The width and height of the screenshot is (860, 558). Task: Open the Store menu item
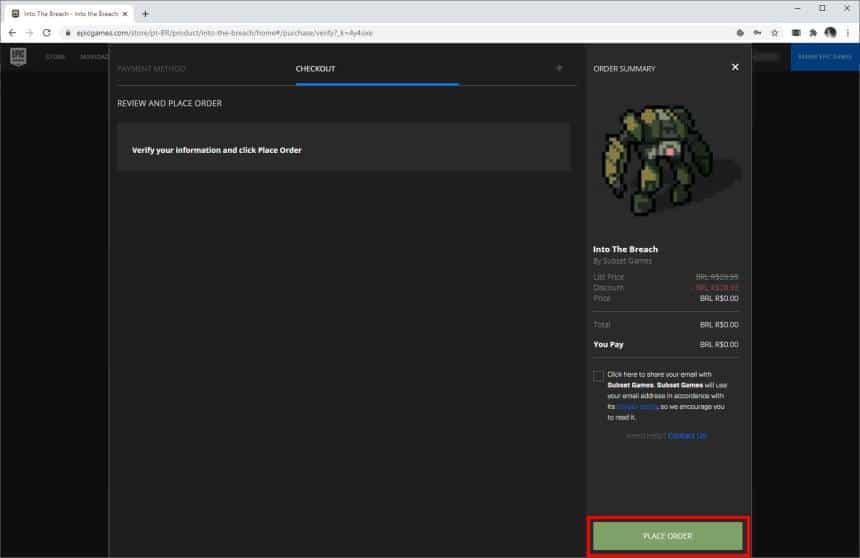point(55,57)
